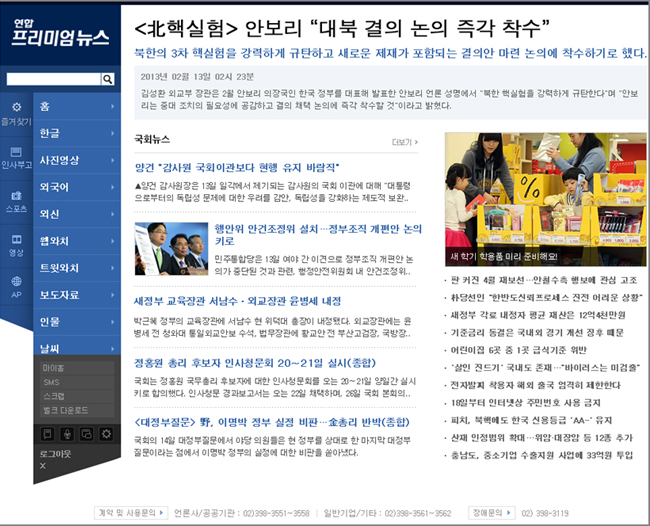
Task: Open the 인사부고 sidebar icon
Action: click(x=16, y=155)
